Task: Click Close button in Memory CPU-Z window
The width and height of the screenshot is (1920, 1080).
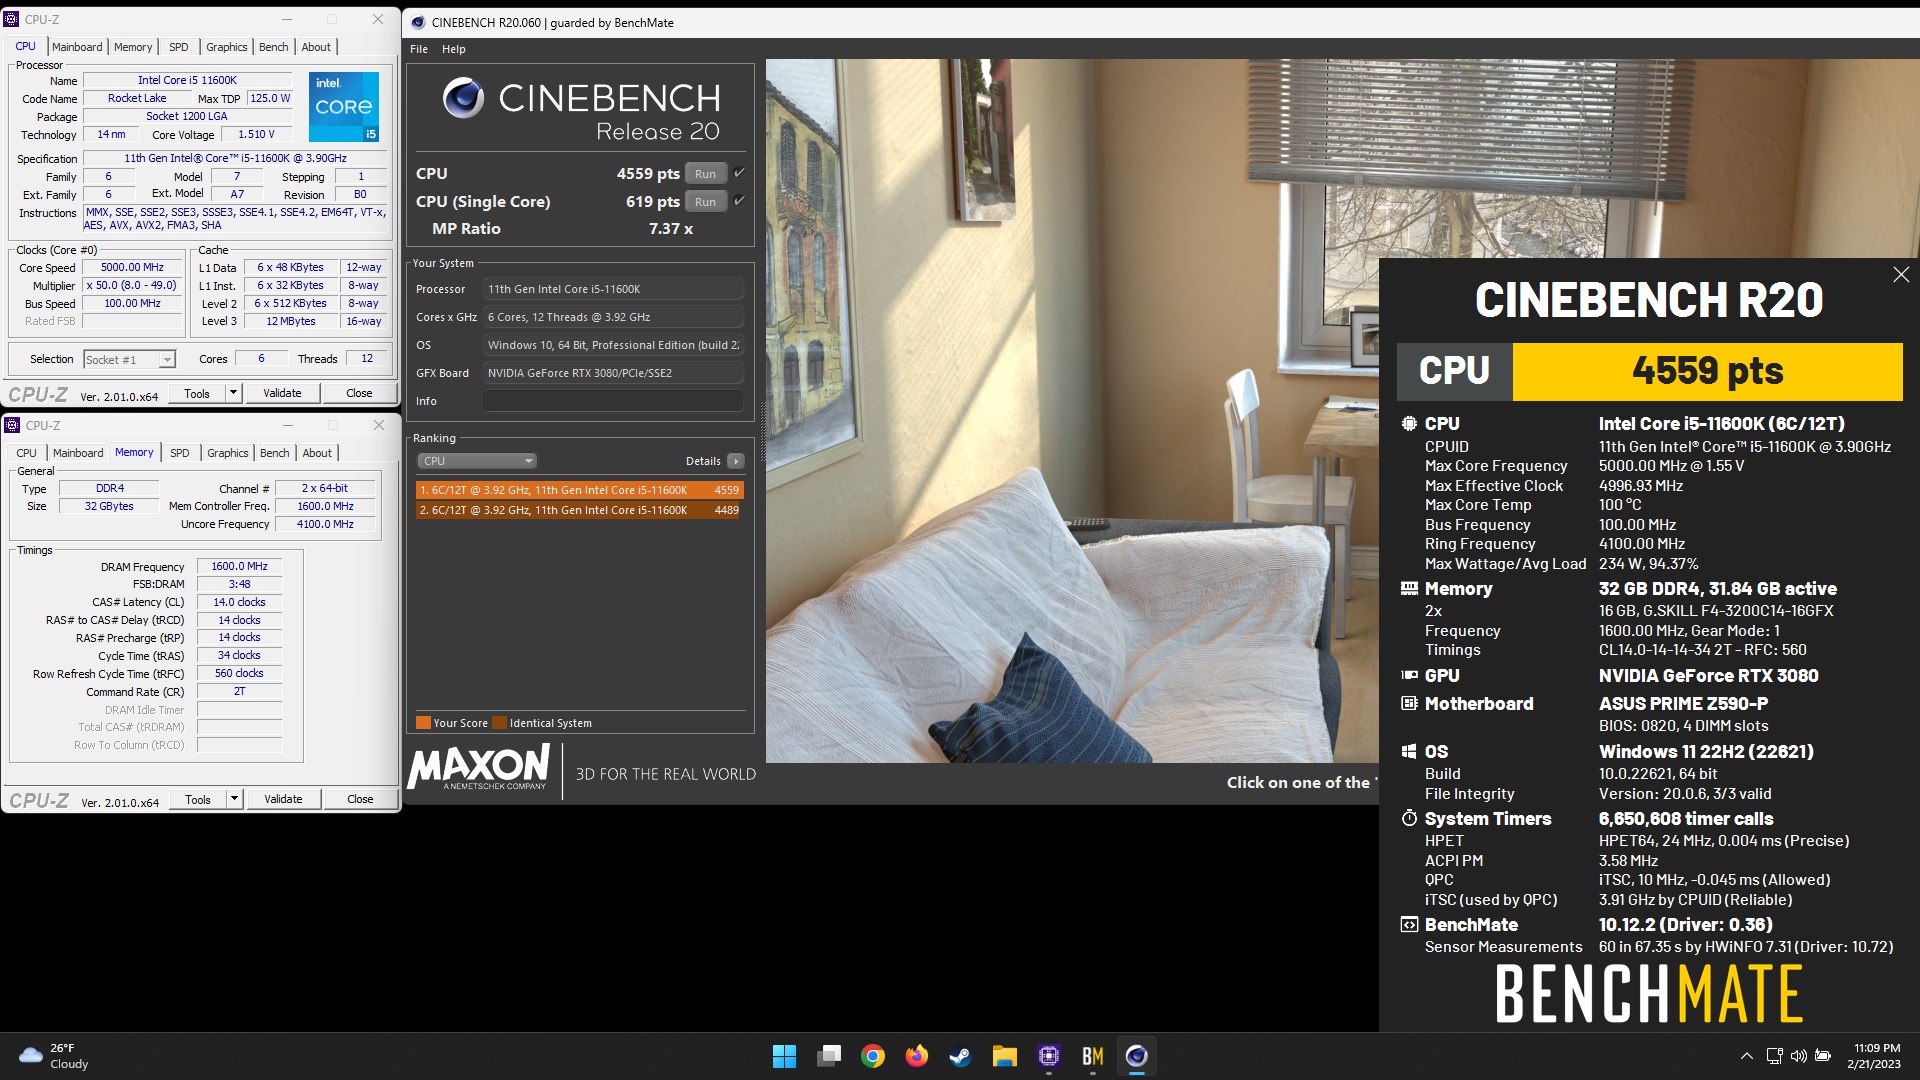Action: click(x=360, y=799)
